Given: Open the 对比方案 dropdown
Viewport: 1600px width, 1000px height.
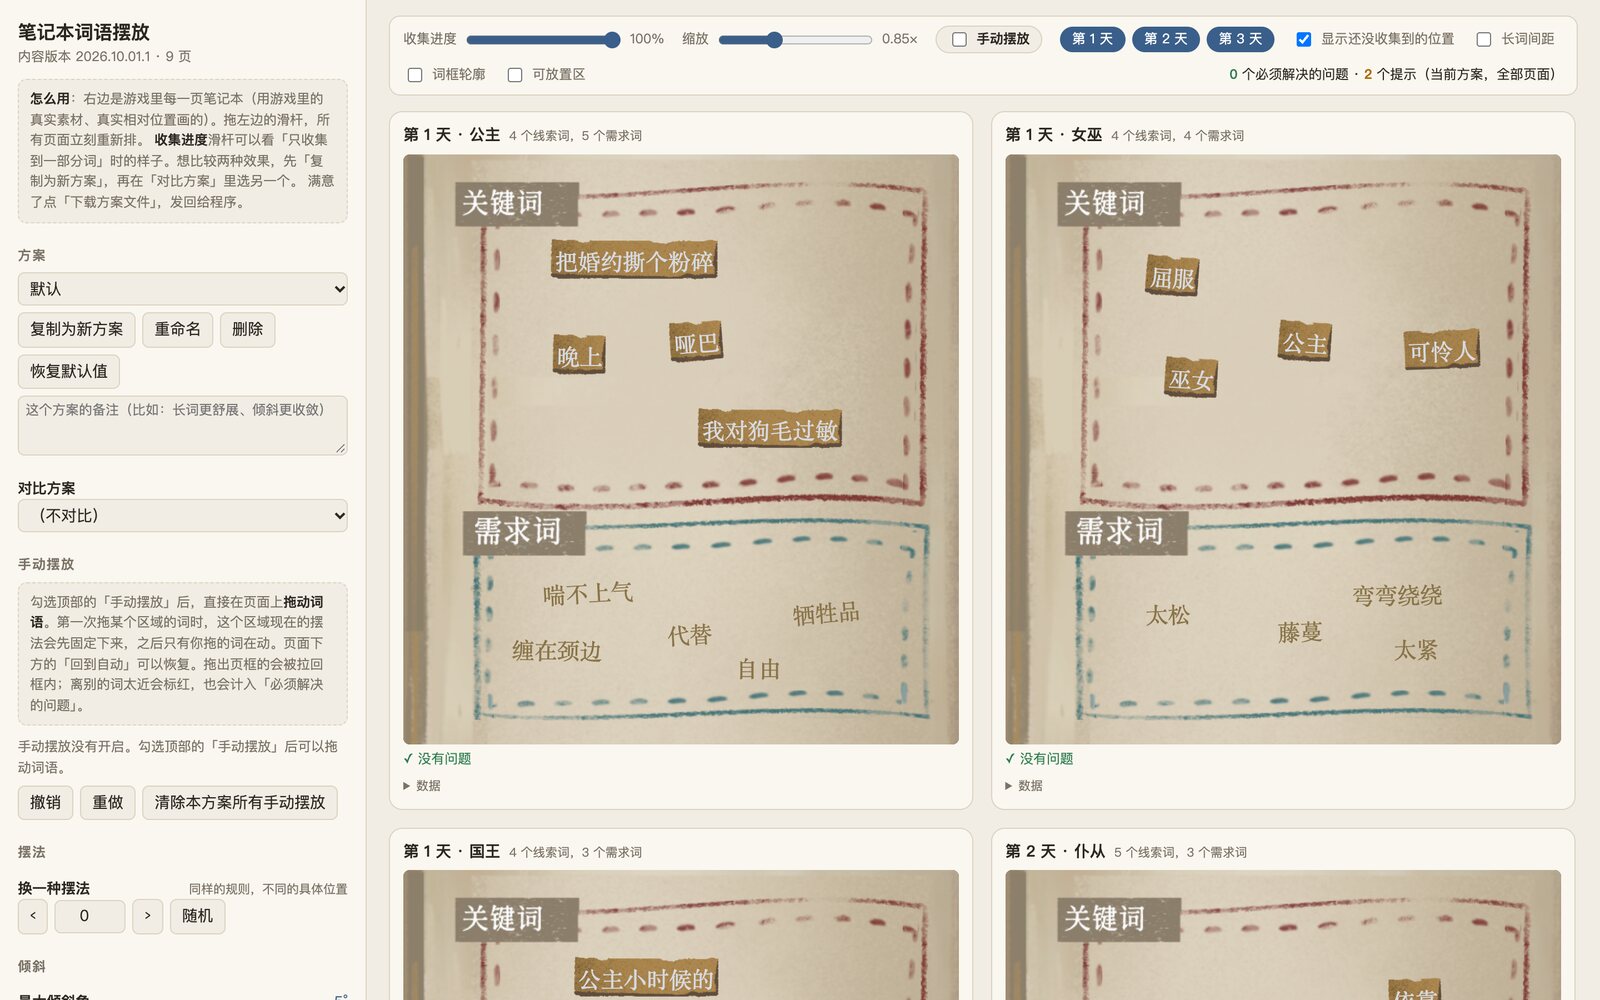Looking at the screenshot, I should click(x=183, y=516).
